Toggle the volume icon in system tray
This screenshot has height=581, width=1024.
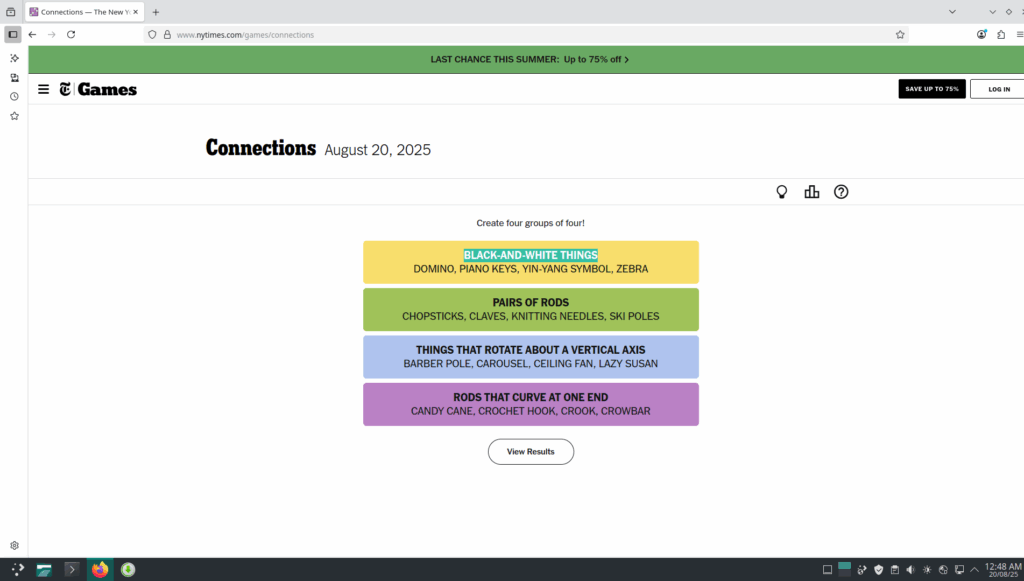click(910, 570)
